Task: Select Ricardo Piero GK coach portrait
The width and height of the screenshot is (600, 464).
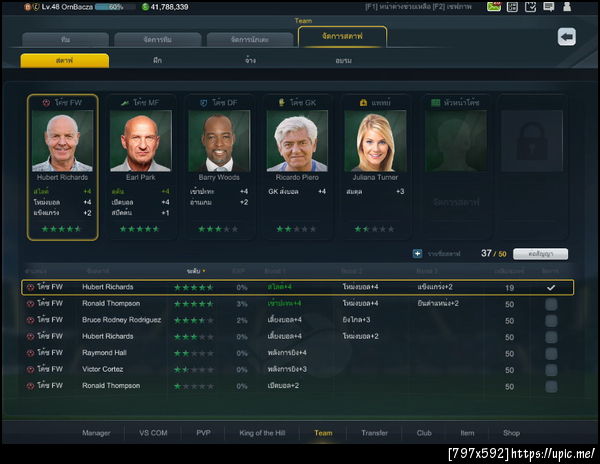Action: [297, 140]
